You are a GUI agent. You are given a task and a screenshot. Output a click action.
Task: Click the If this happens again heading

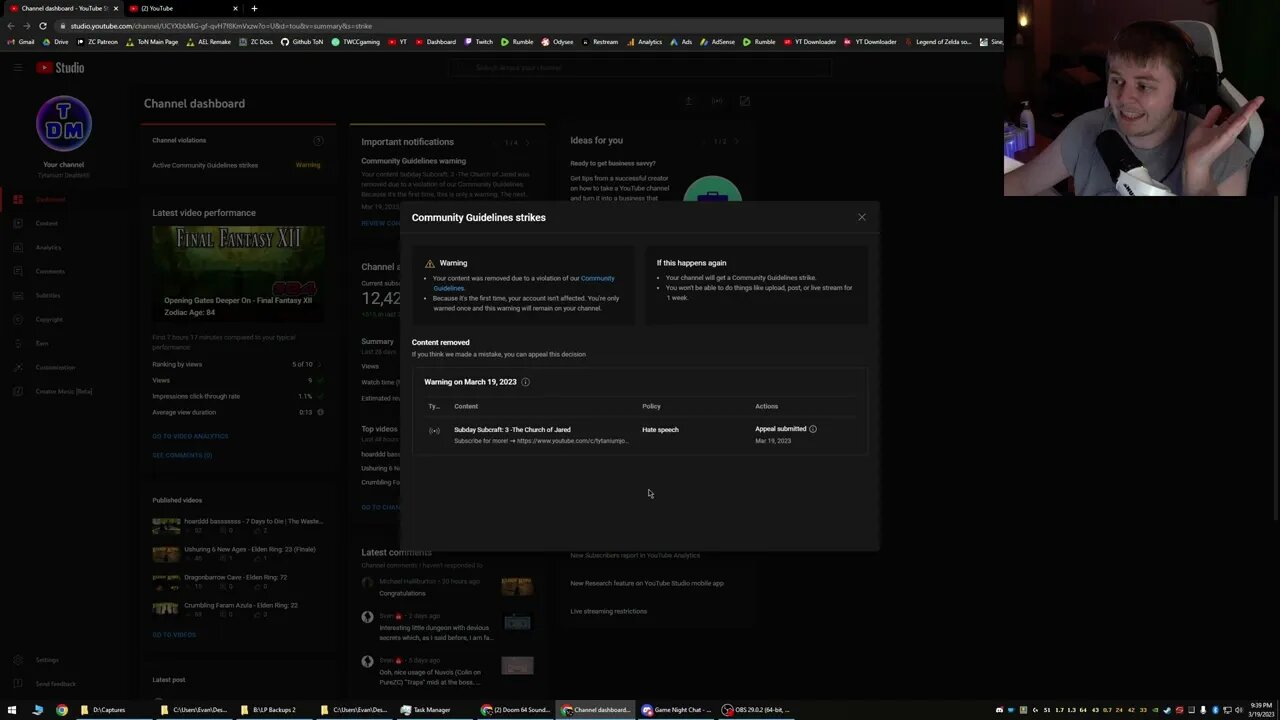click(691, 263)
